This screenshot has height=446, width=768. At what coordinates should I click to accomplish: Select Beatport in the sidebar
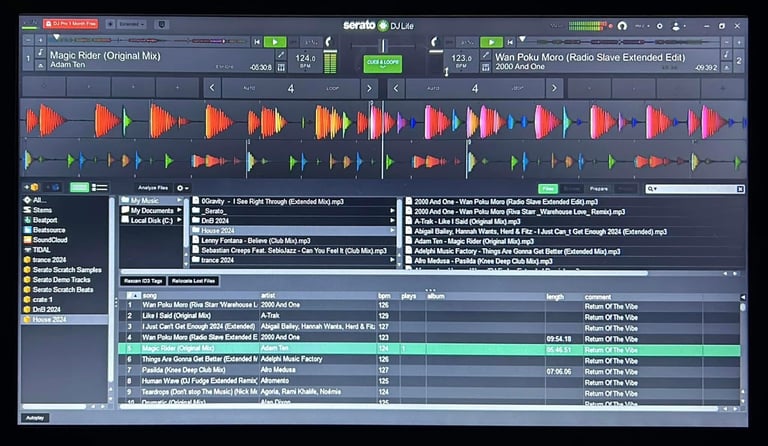tap(45, 220)
